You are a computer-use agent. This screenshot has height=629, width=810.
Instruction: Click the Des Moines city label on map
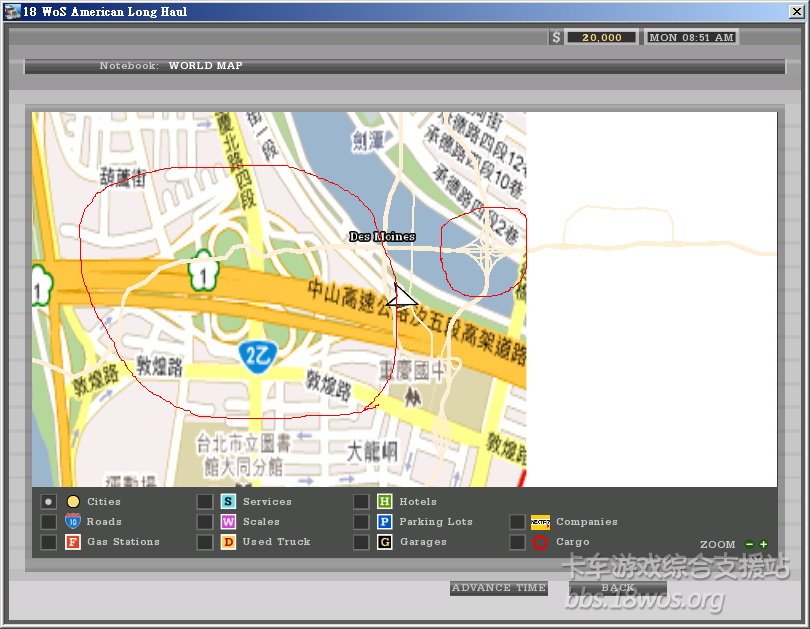(382, 237)
